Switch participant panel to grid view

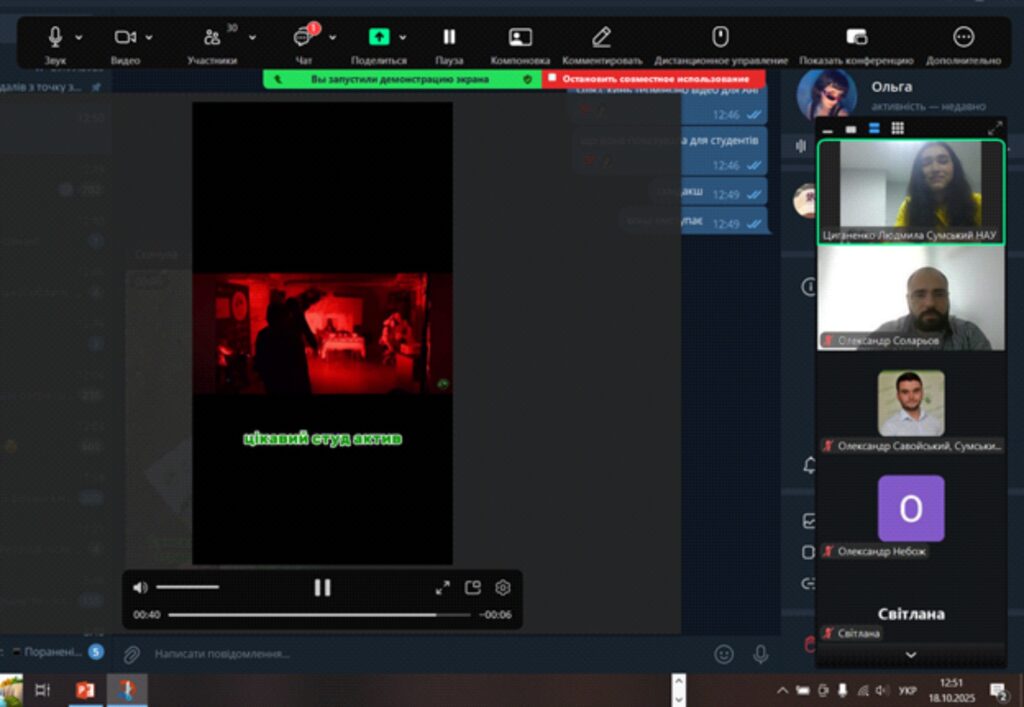point(897,129)
